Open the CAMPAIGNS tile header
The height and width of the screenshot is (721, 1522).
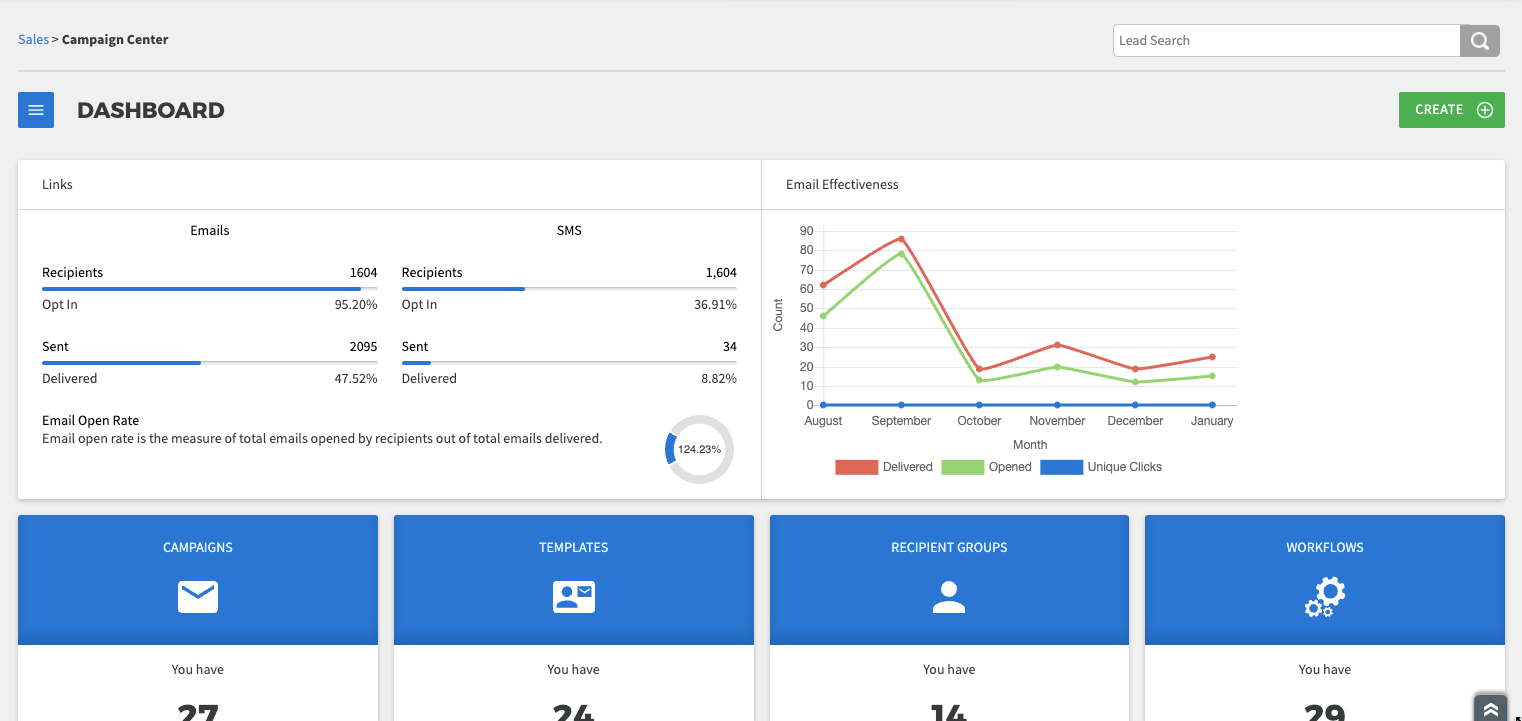coord(198,547)
